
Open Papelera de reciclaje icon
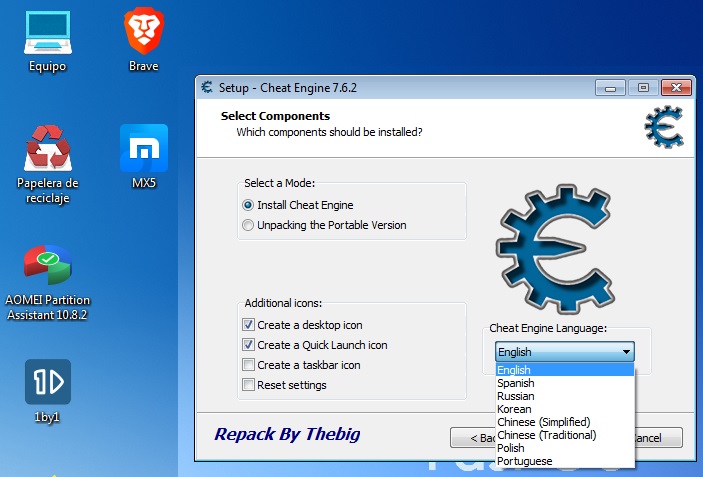(48, 164)
